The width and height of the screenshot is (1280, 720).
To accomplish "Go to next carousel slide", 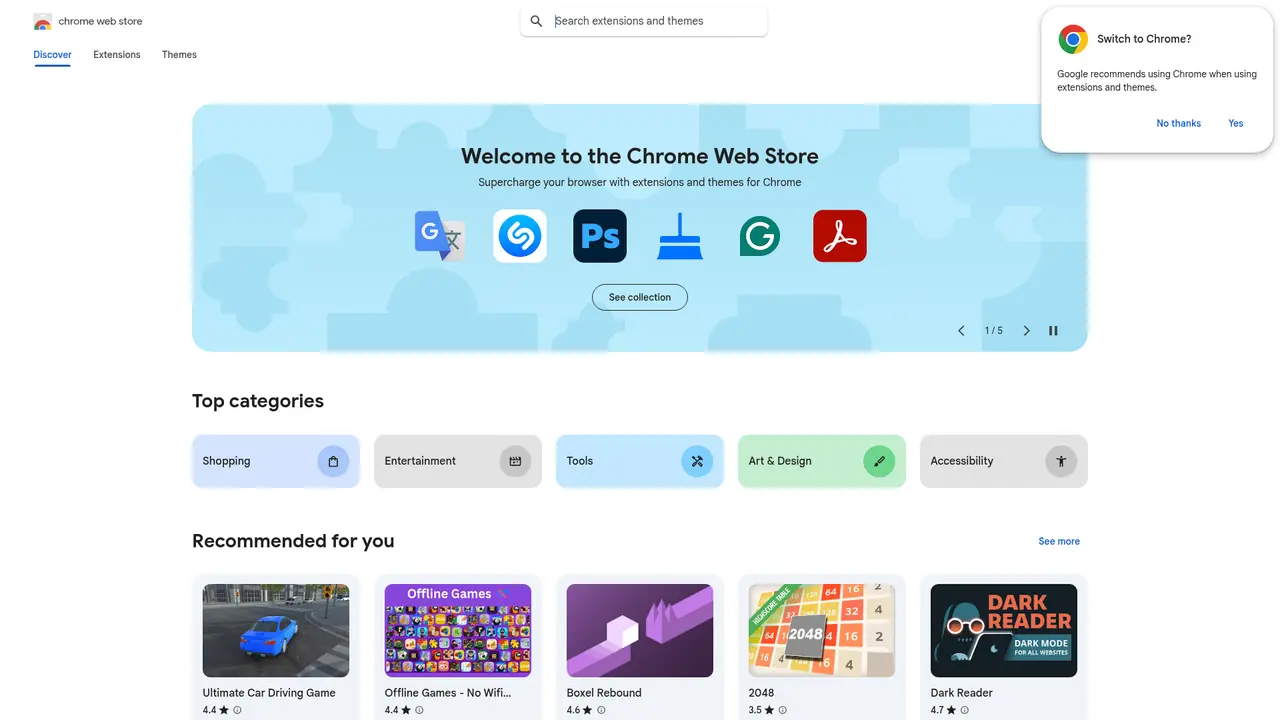I will coord(1026,331).
